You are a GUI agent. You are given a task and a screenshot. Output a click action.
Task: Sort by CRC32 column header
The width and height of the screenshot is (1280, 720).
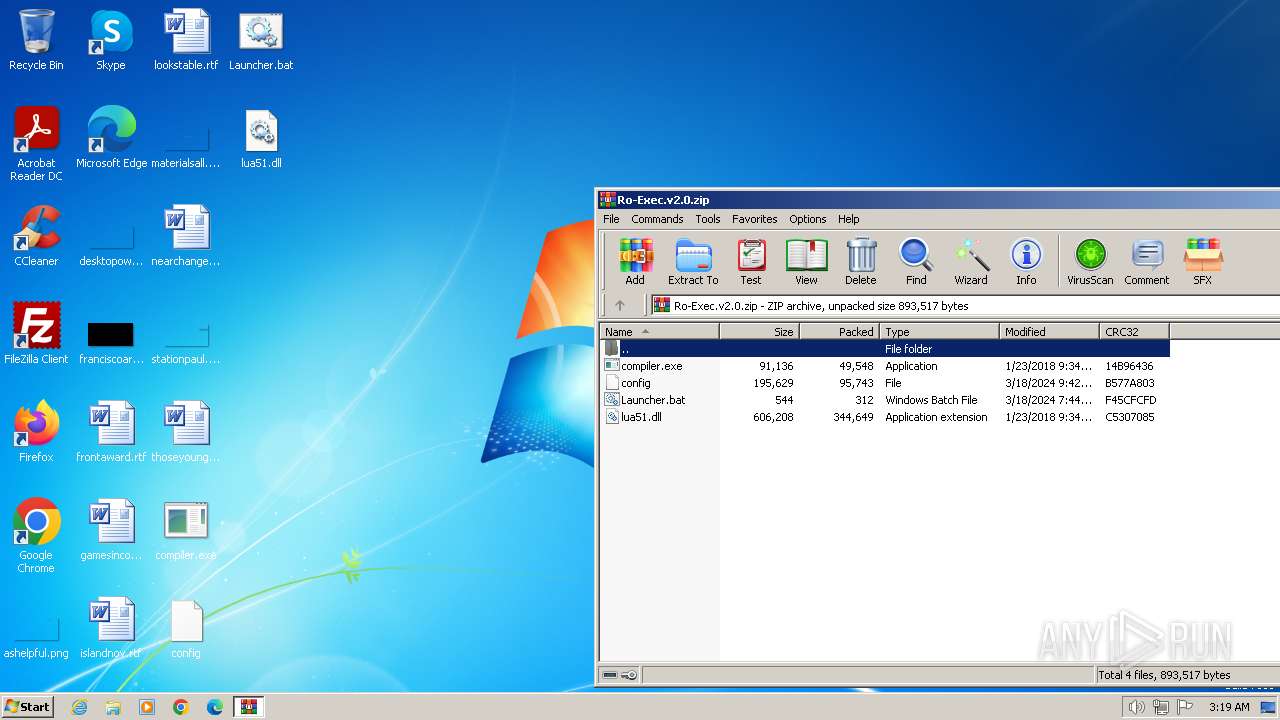tap(1134, 332)
